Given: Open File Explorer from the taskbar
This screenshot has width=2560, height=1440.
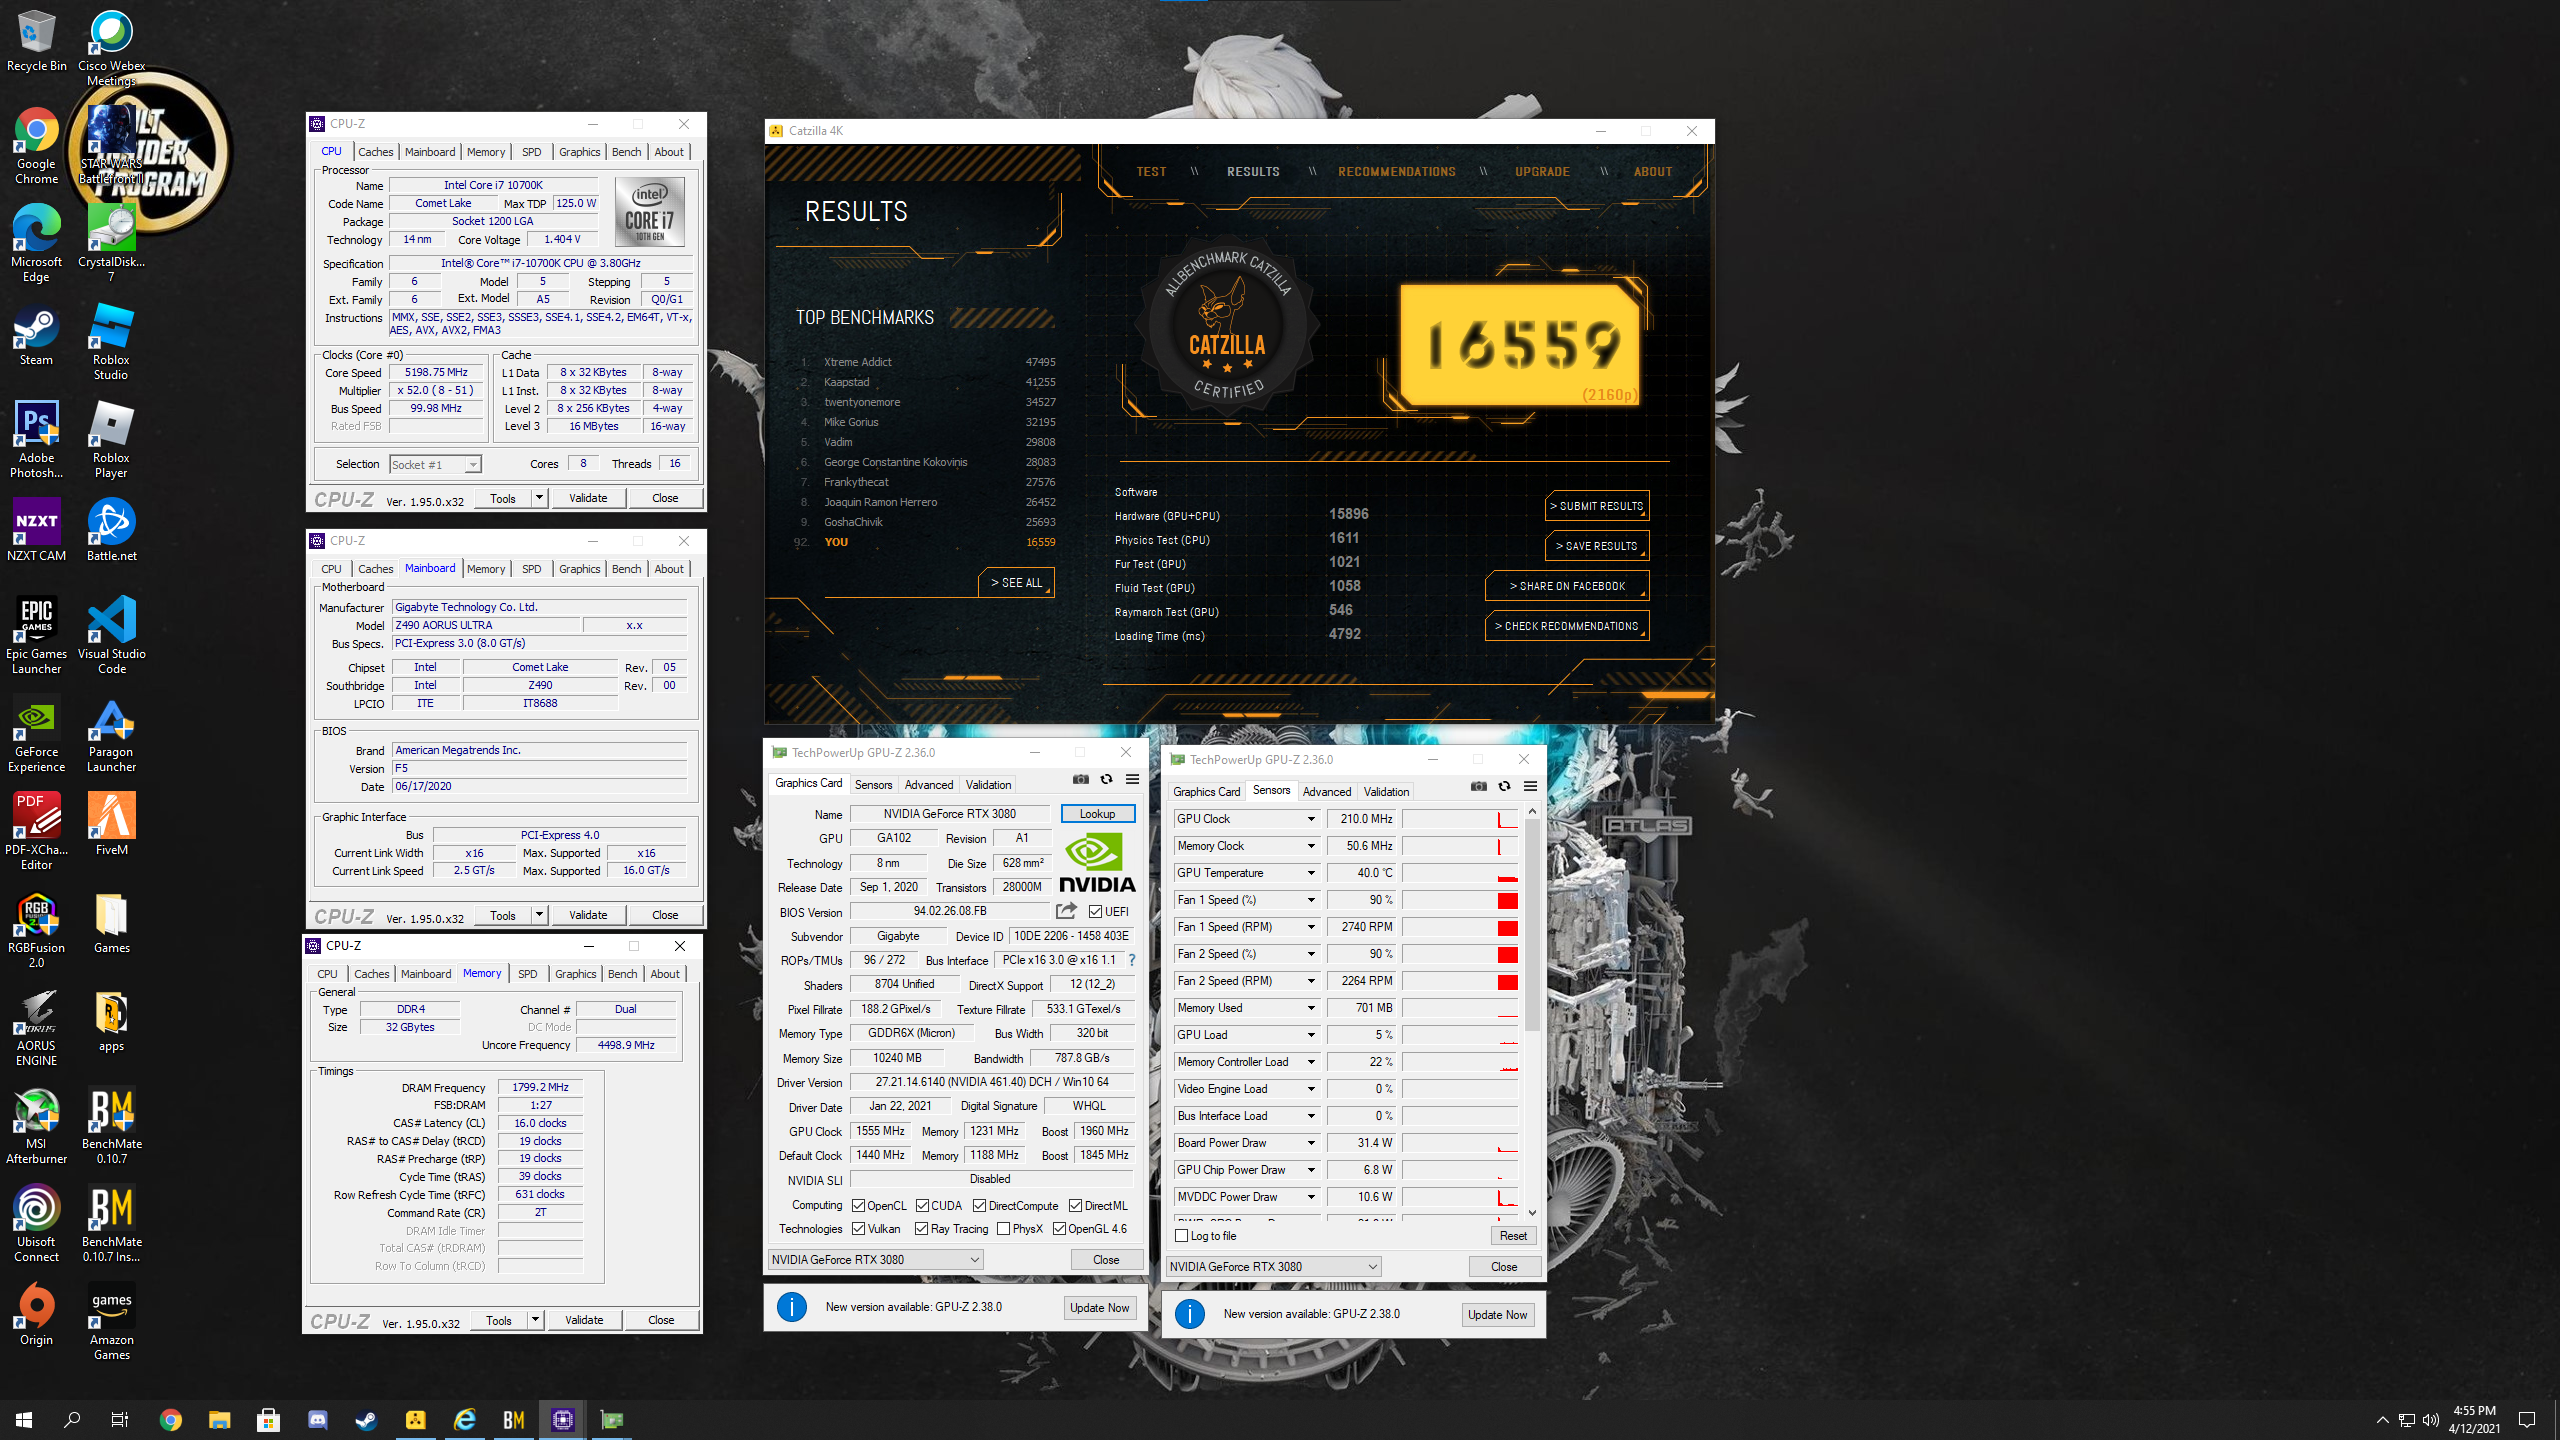Looking at the screenshot, I should point(220,1419).
